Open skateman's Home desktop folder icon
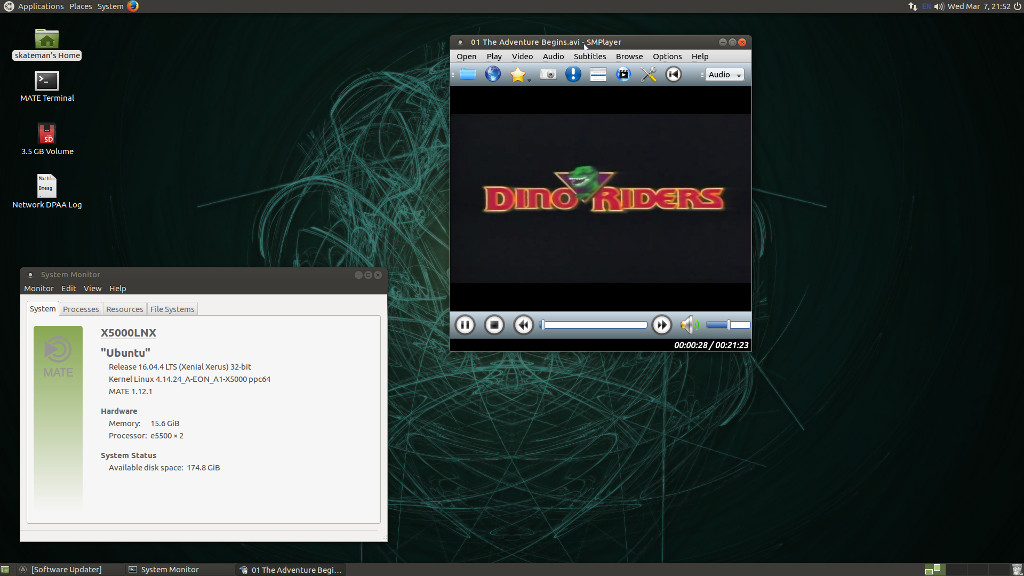 click(x=47, y=44)
